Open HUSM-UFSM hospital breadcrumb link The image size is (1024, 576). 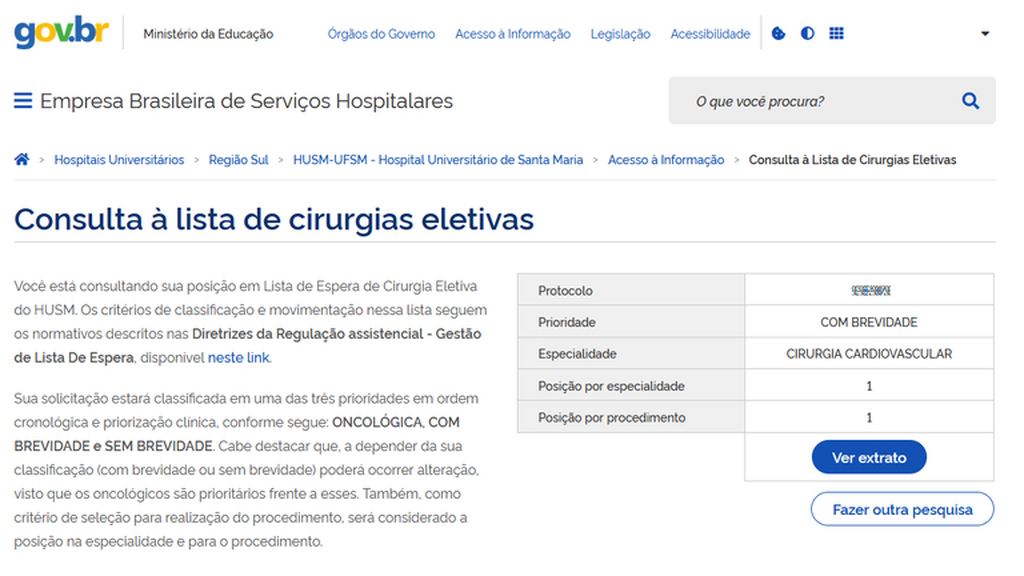[x=438, y=160]
